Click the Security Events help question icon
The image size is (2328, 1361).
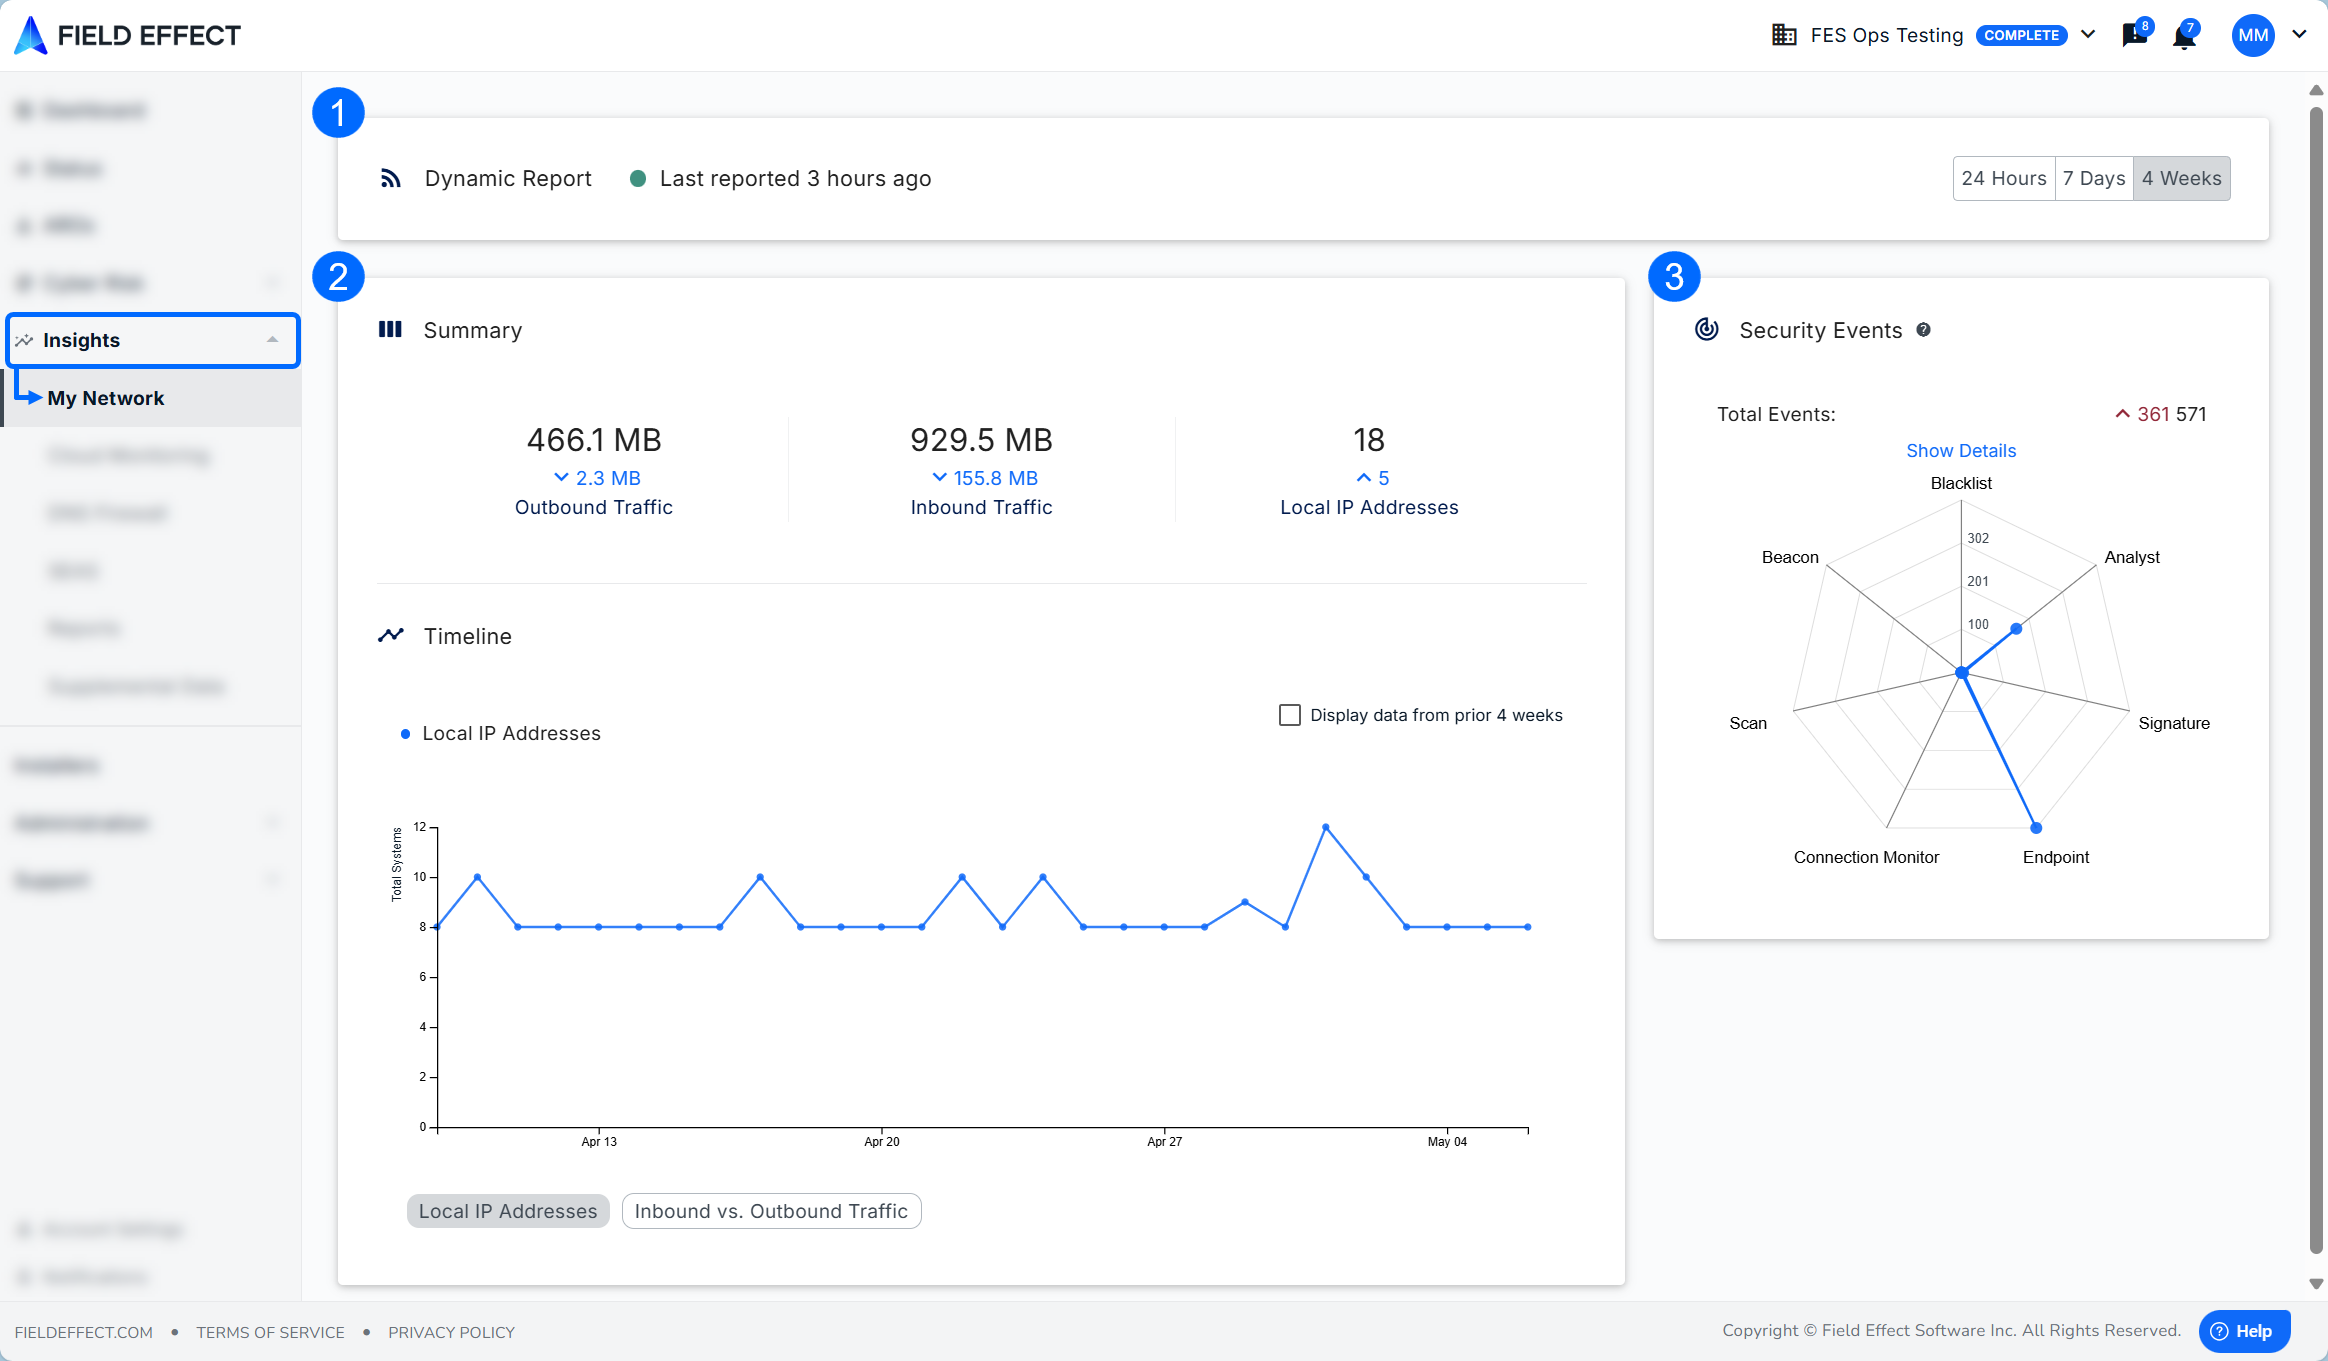click(1923, 330)
